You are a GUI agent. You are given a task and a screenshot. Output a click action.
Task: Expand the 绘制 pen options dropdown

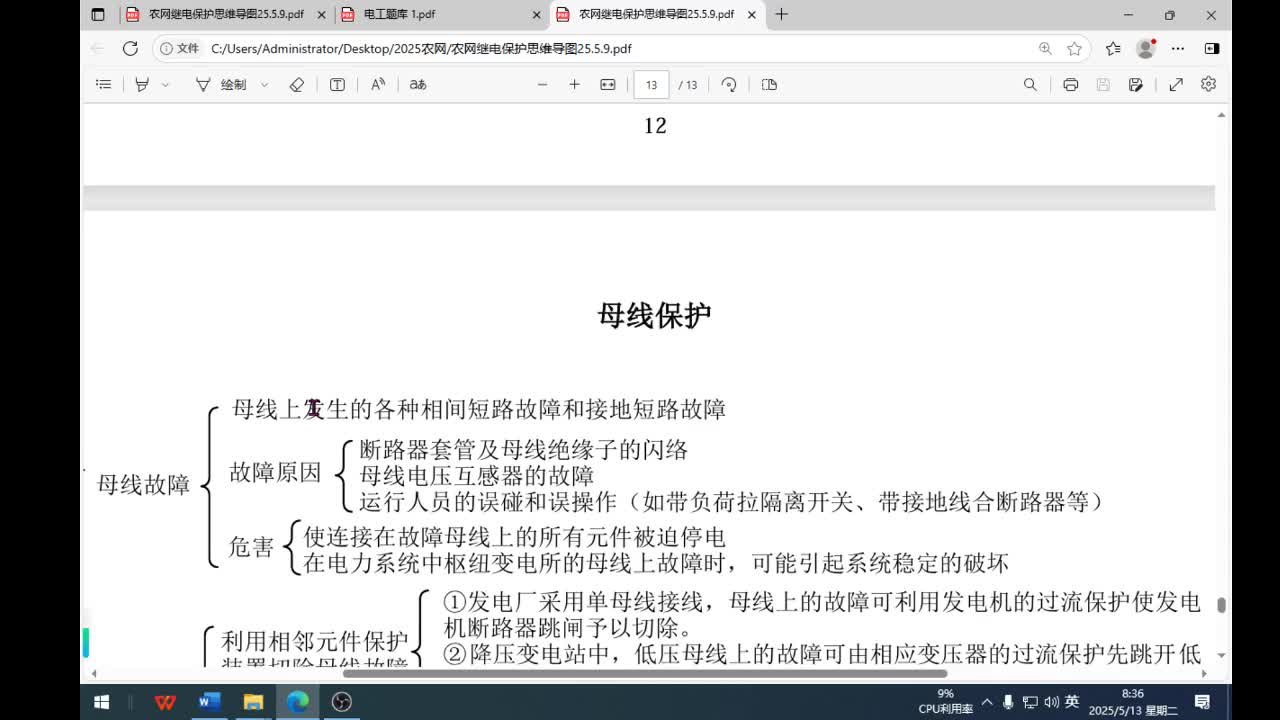[x=264, y=85]
